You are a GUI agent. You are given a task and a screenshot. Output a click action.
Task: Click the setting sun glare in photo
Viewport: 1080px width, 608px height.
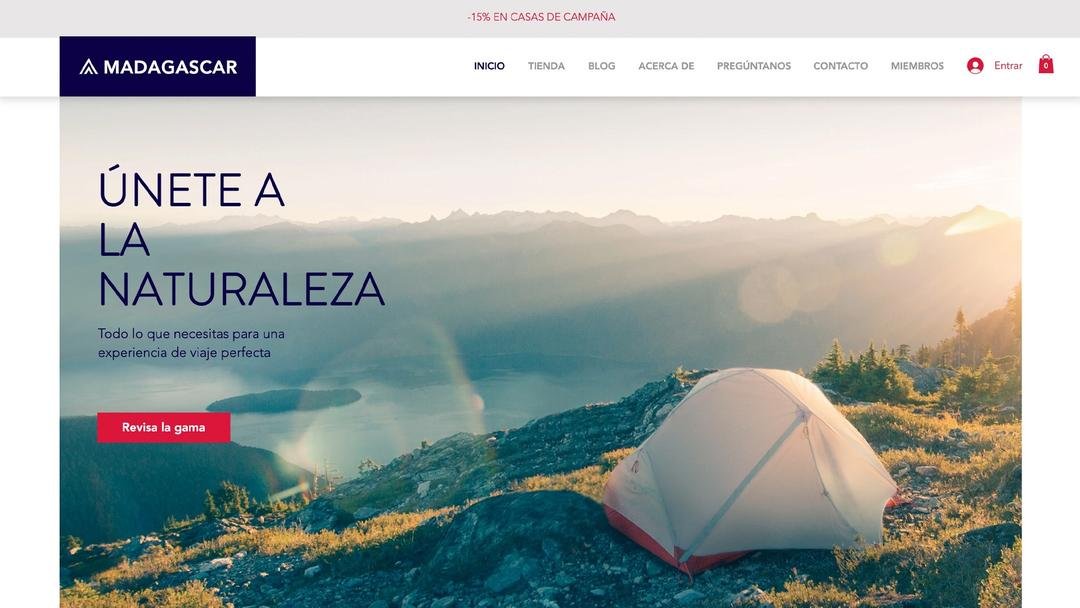point(978,220)
